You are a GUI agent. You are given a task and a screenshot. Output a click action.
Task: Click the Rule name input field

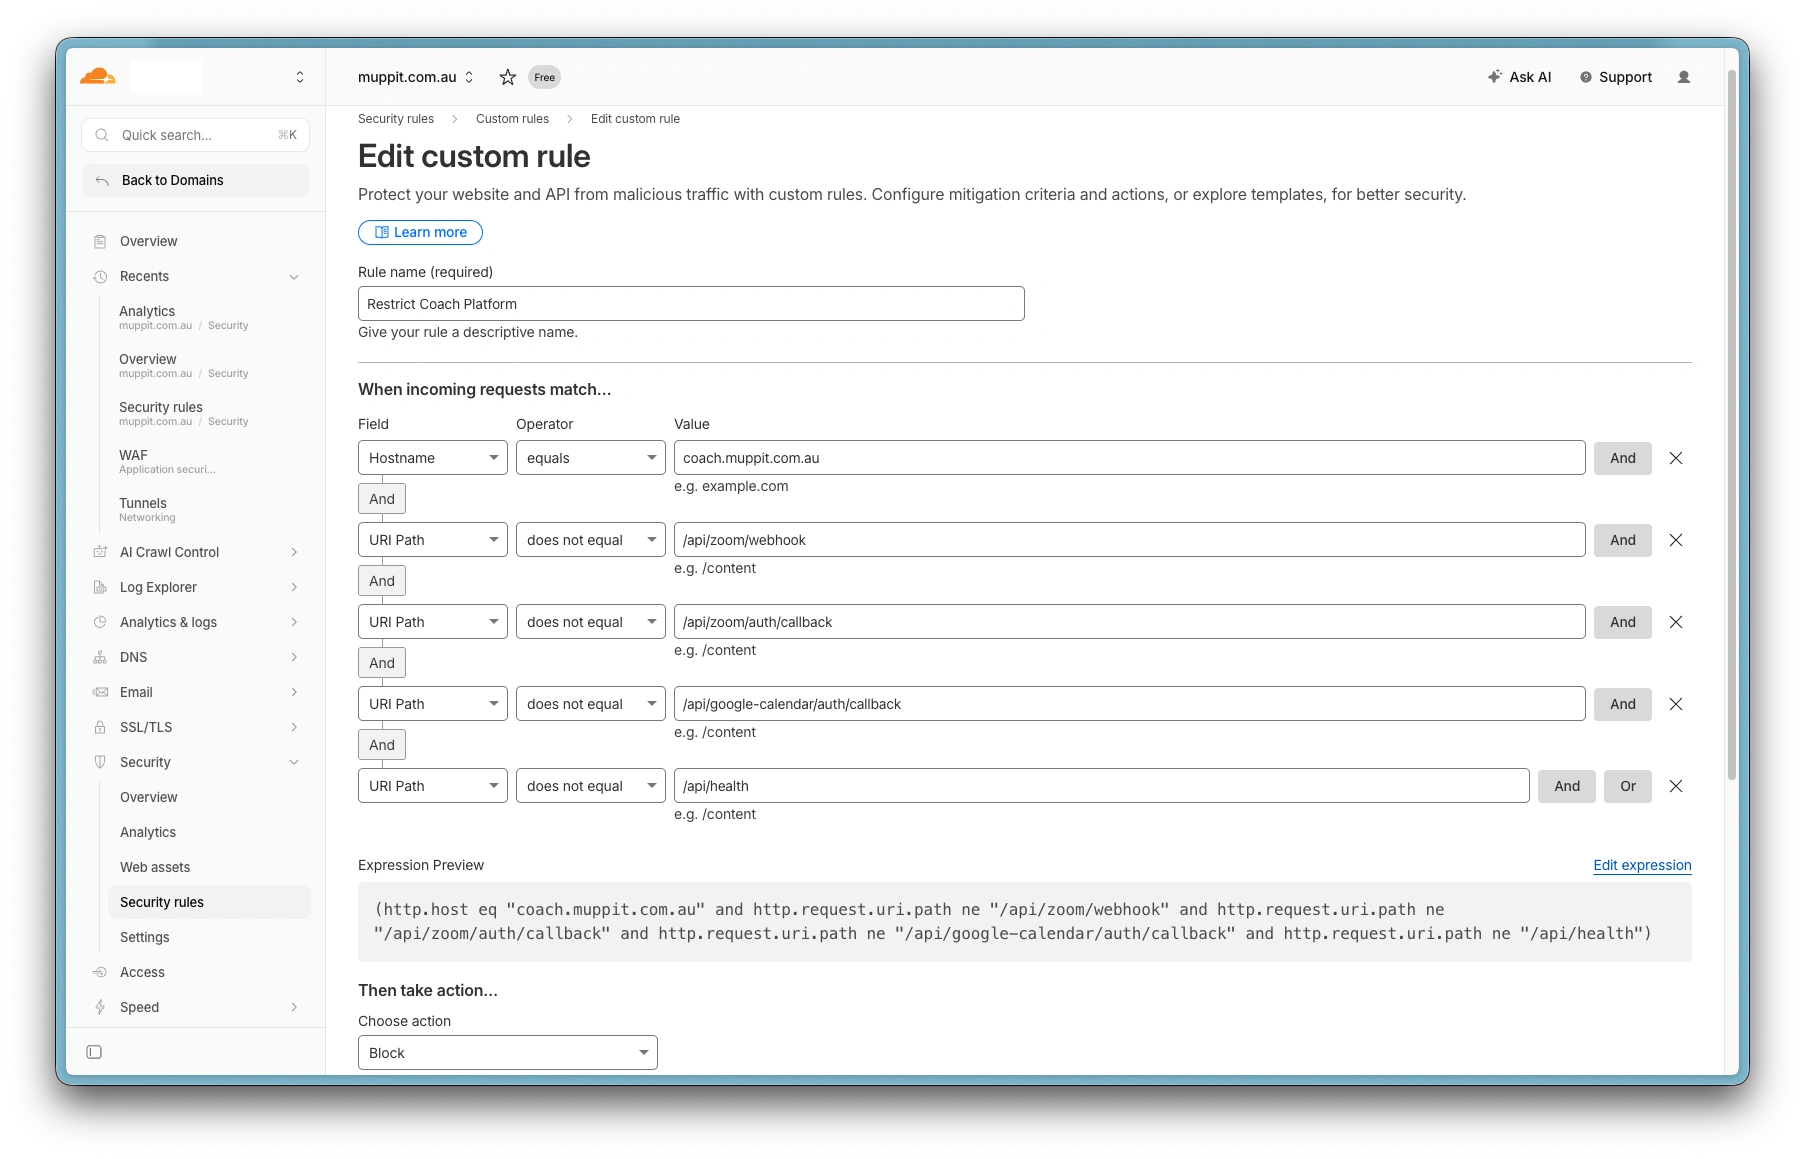coord(690,304)
